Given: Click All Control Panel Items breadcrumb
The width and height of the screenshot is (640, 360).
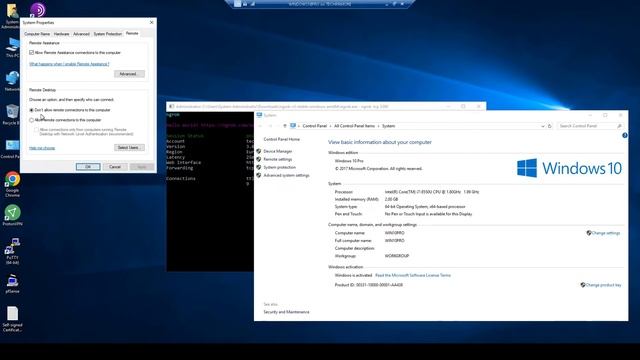Looking at the screenshot, I should tap(354, 126).
